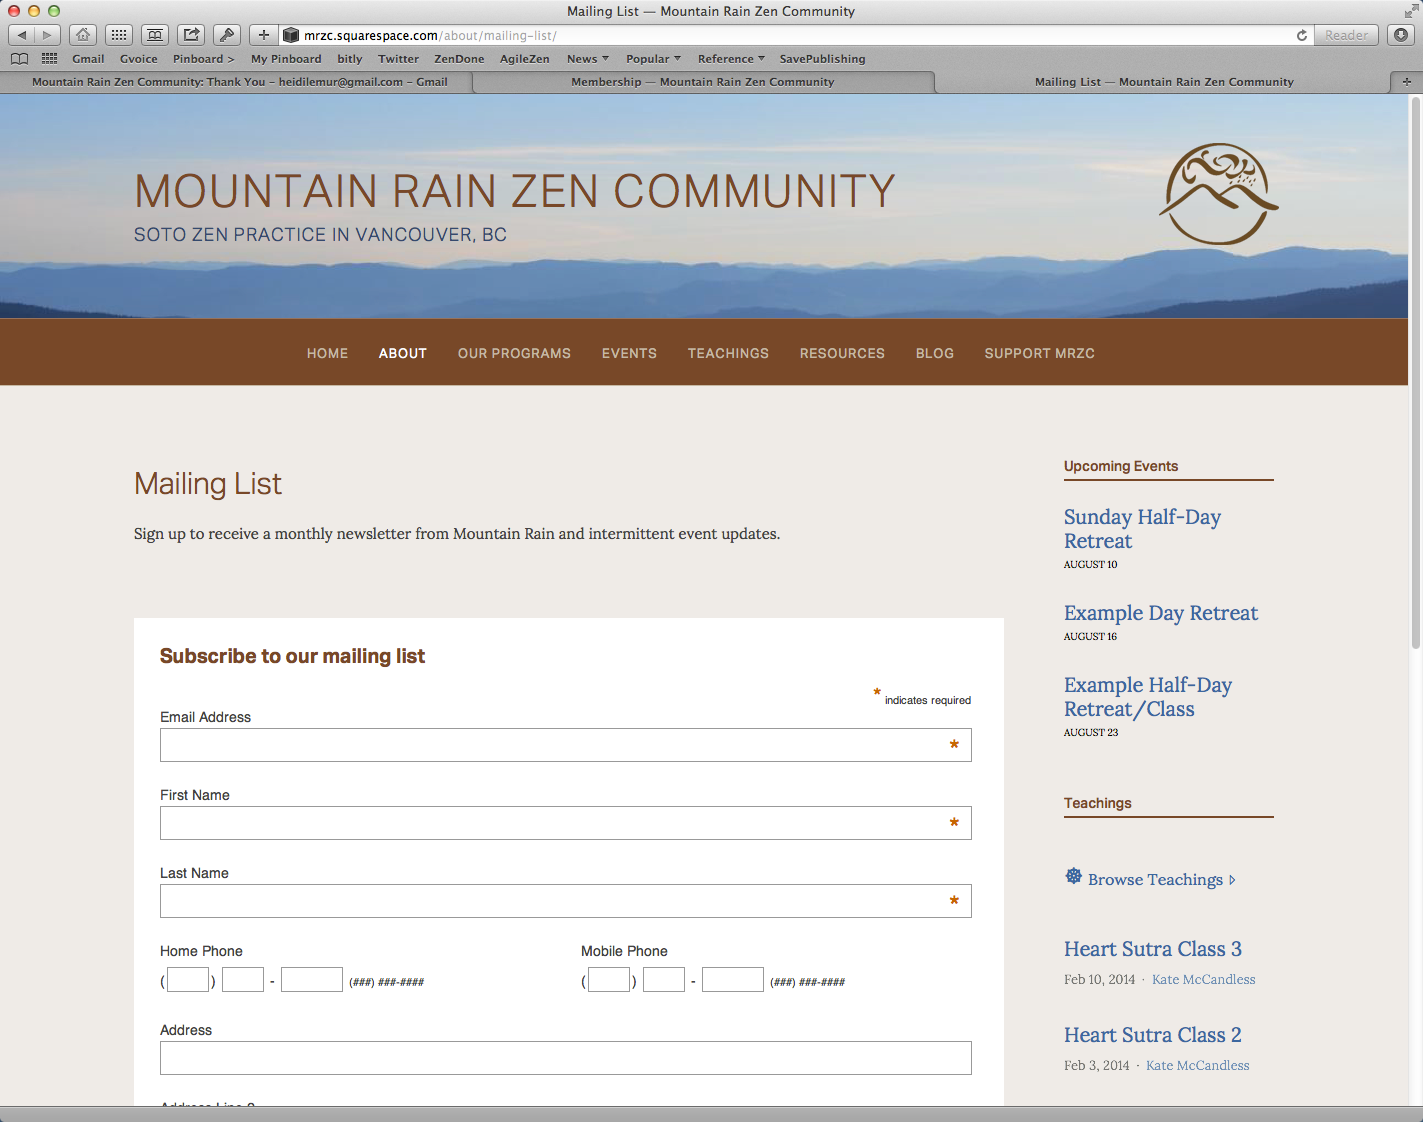
Task: Click the disabled Reader button
Action: coord(1346,35)
